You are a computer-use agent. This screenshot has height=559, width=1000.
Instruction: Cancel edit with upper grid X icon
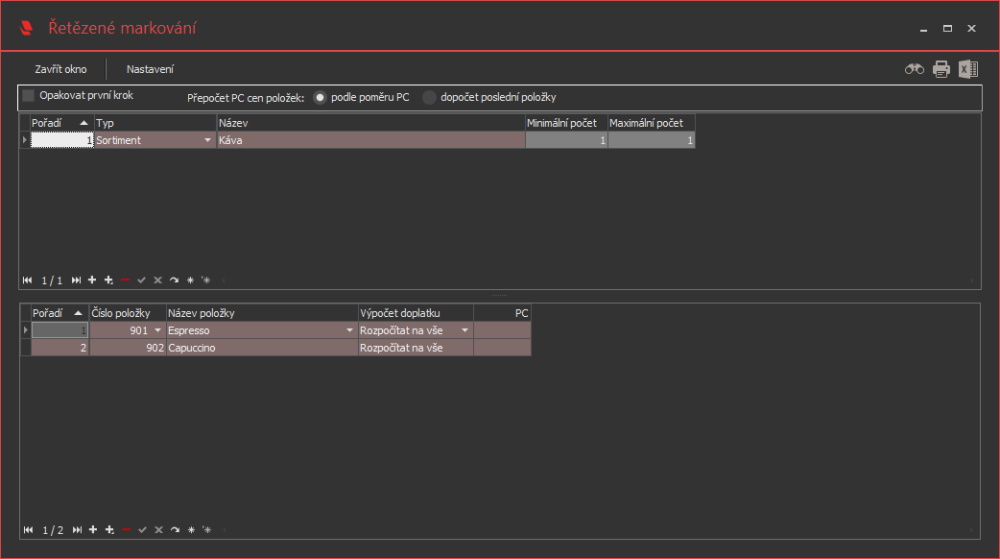pyautogui.click(x=158, y=280)
